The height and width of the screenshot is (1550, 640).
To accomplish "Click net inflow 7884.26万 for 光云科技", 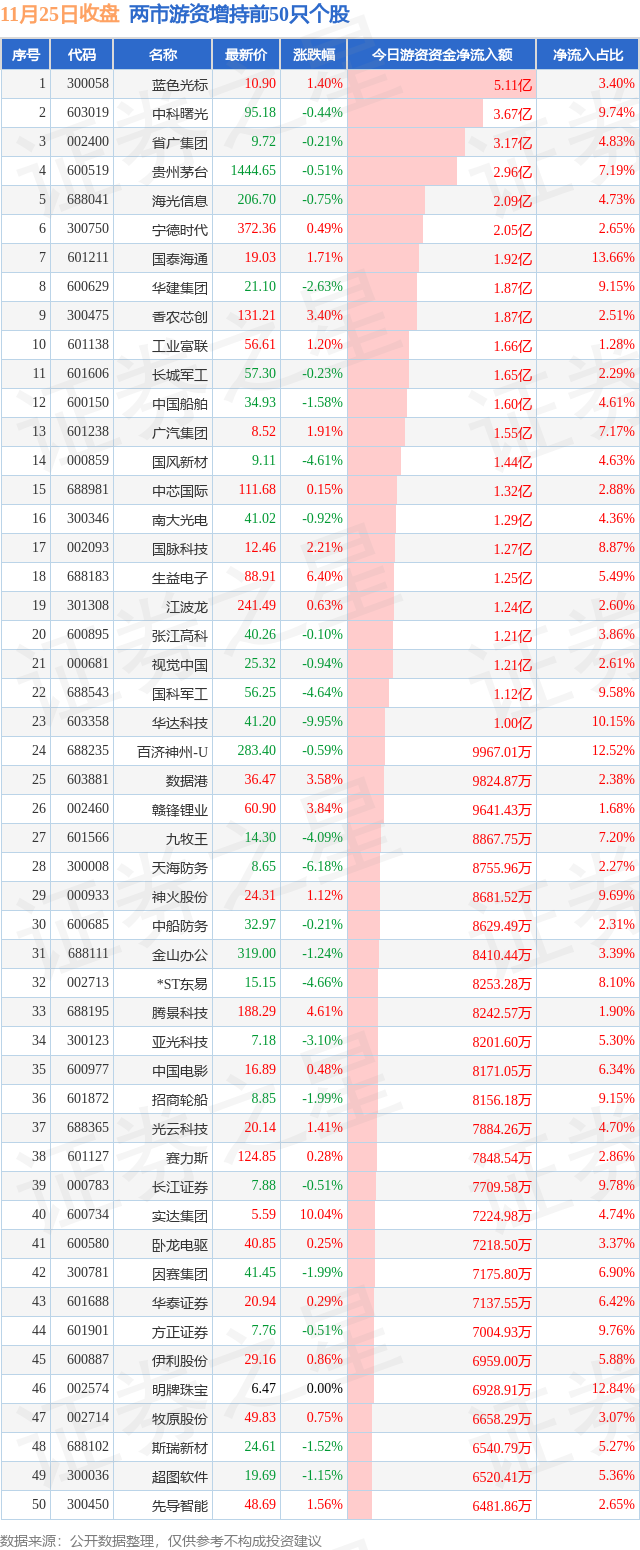I will (502, 1129).
